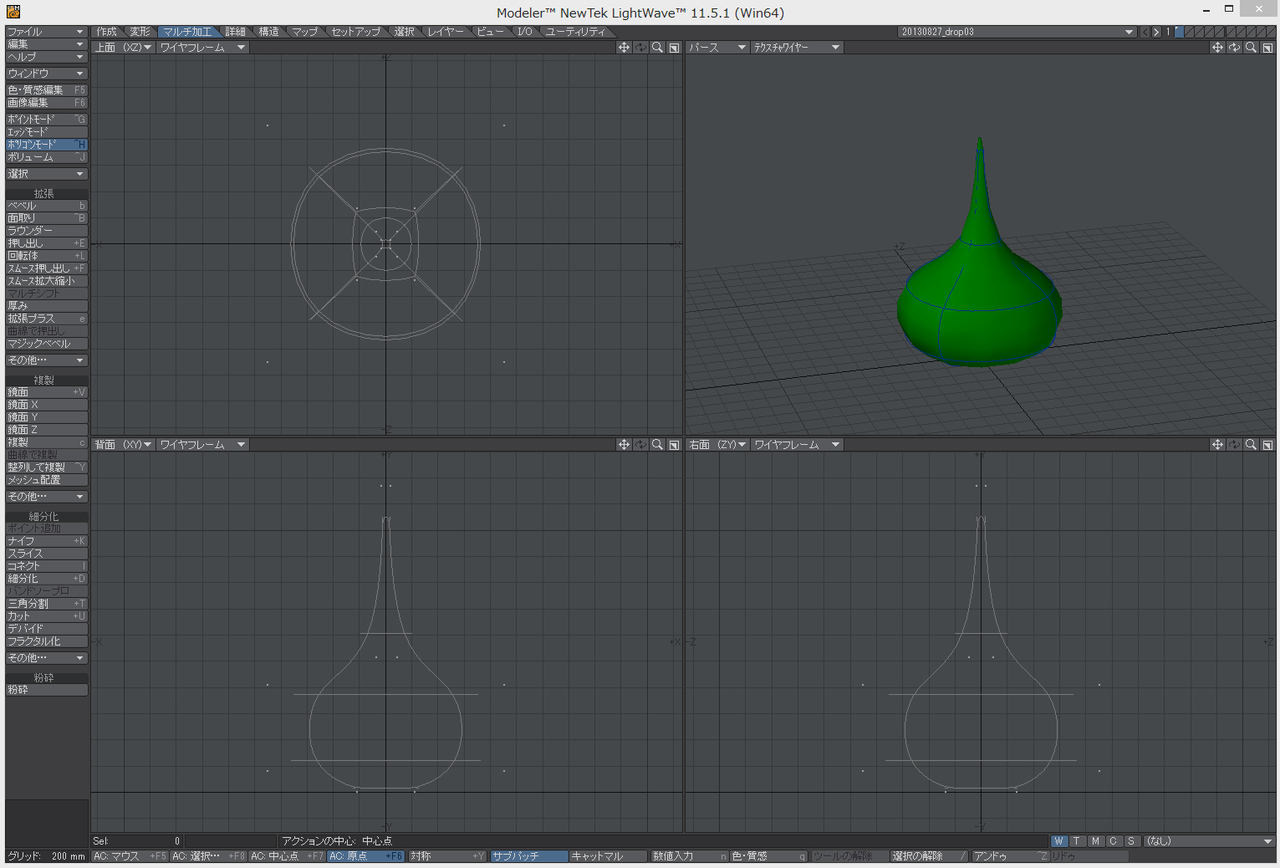Open the 詳細 tab
This screenshot has height=868, width=1280.
(235, 32)
